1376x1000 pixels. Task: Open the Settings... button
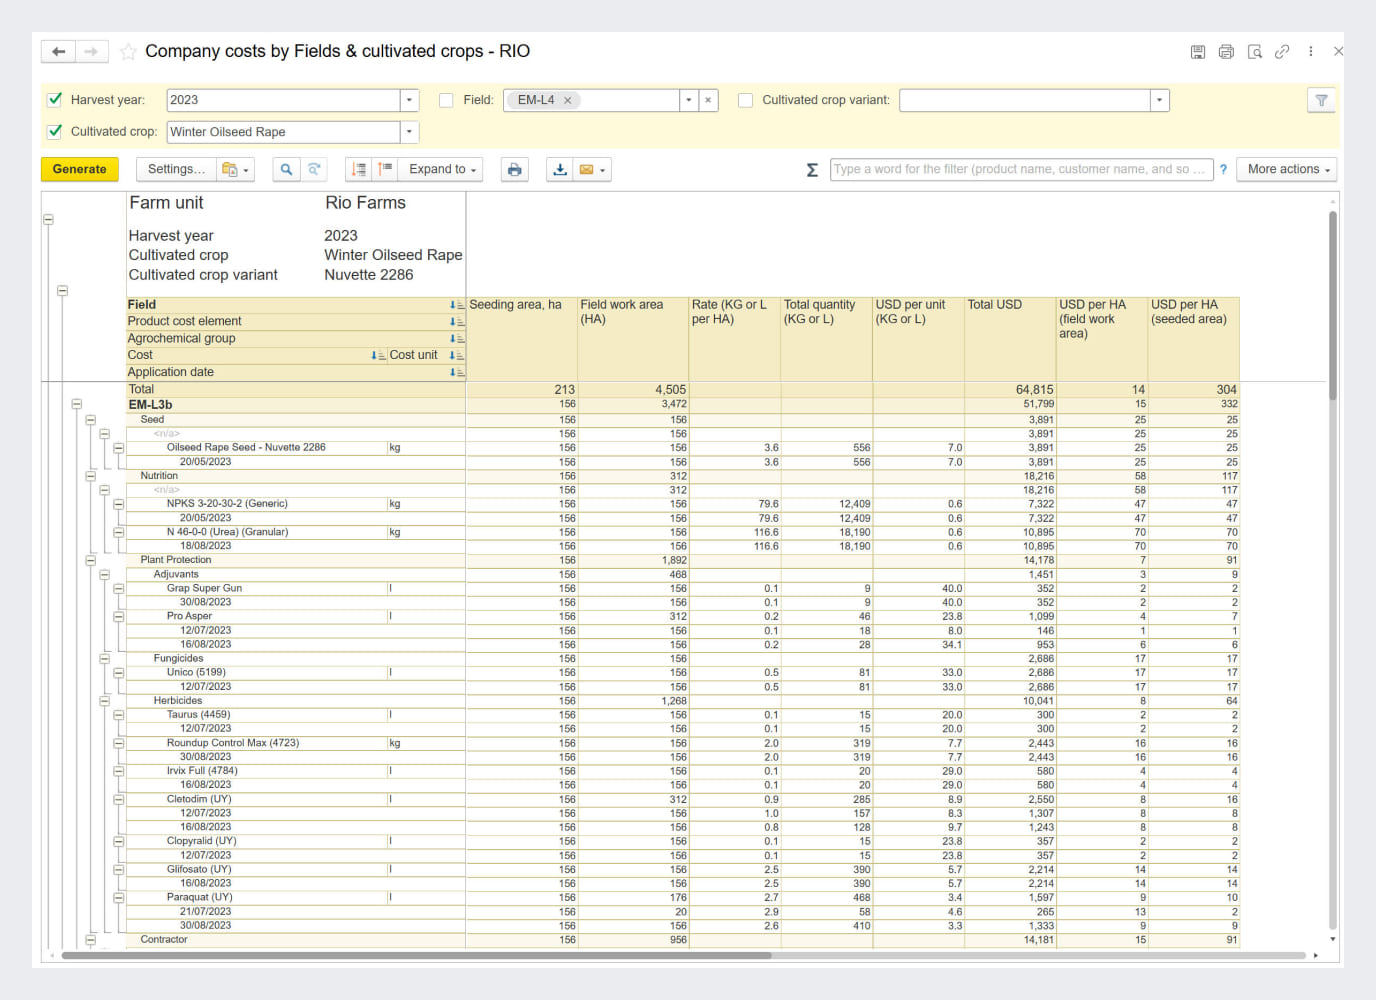point(176,170)
